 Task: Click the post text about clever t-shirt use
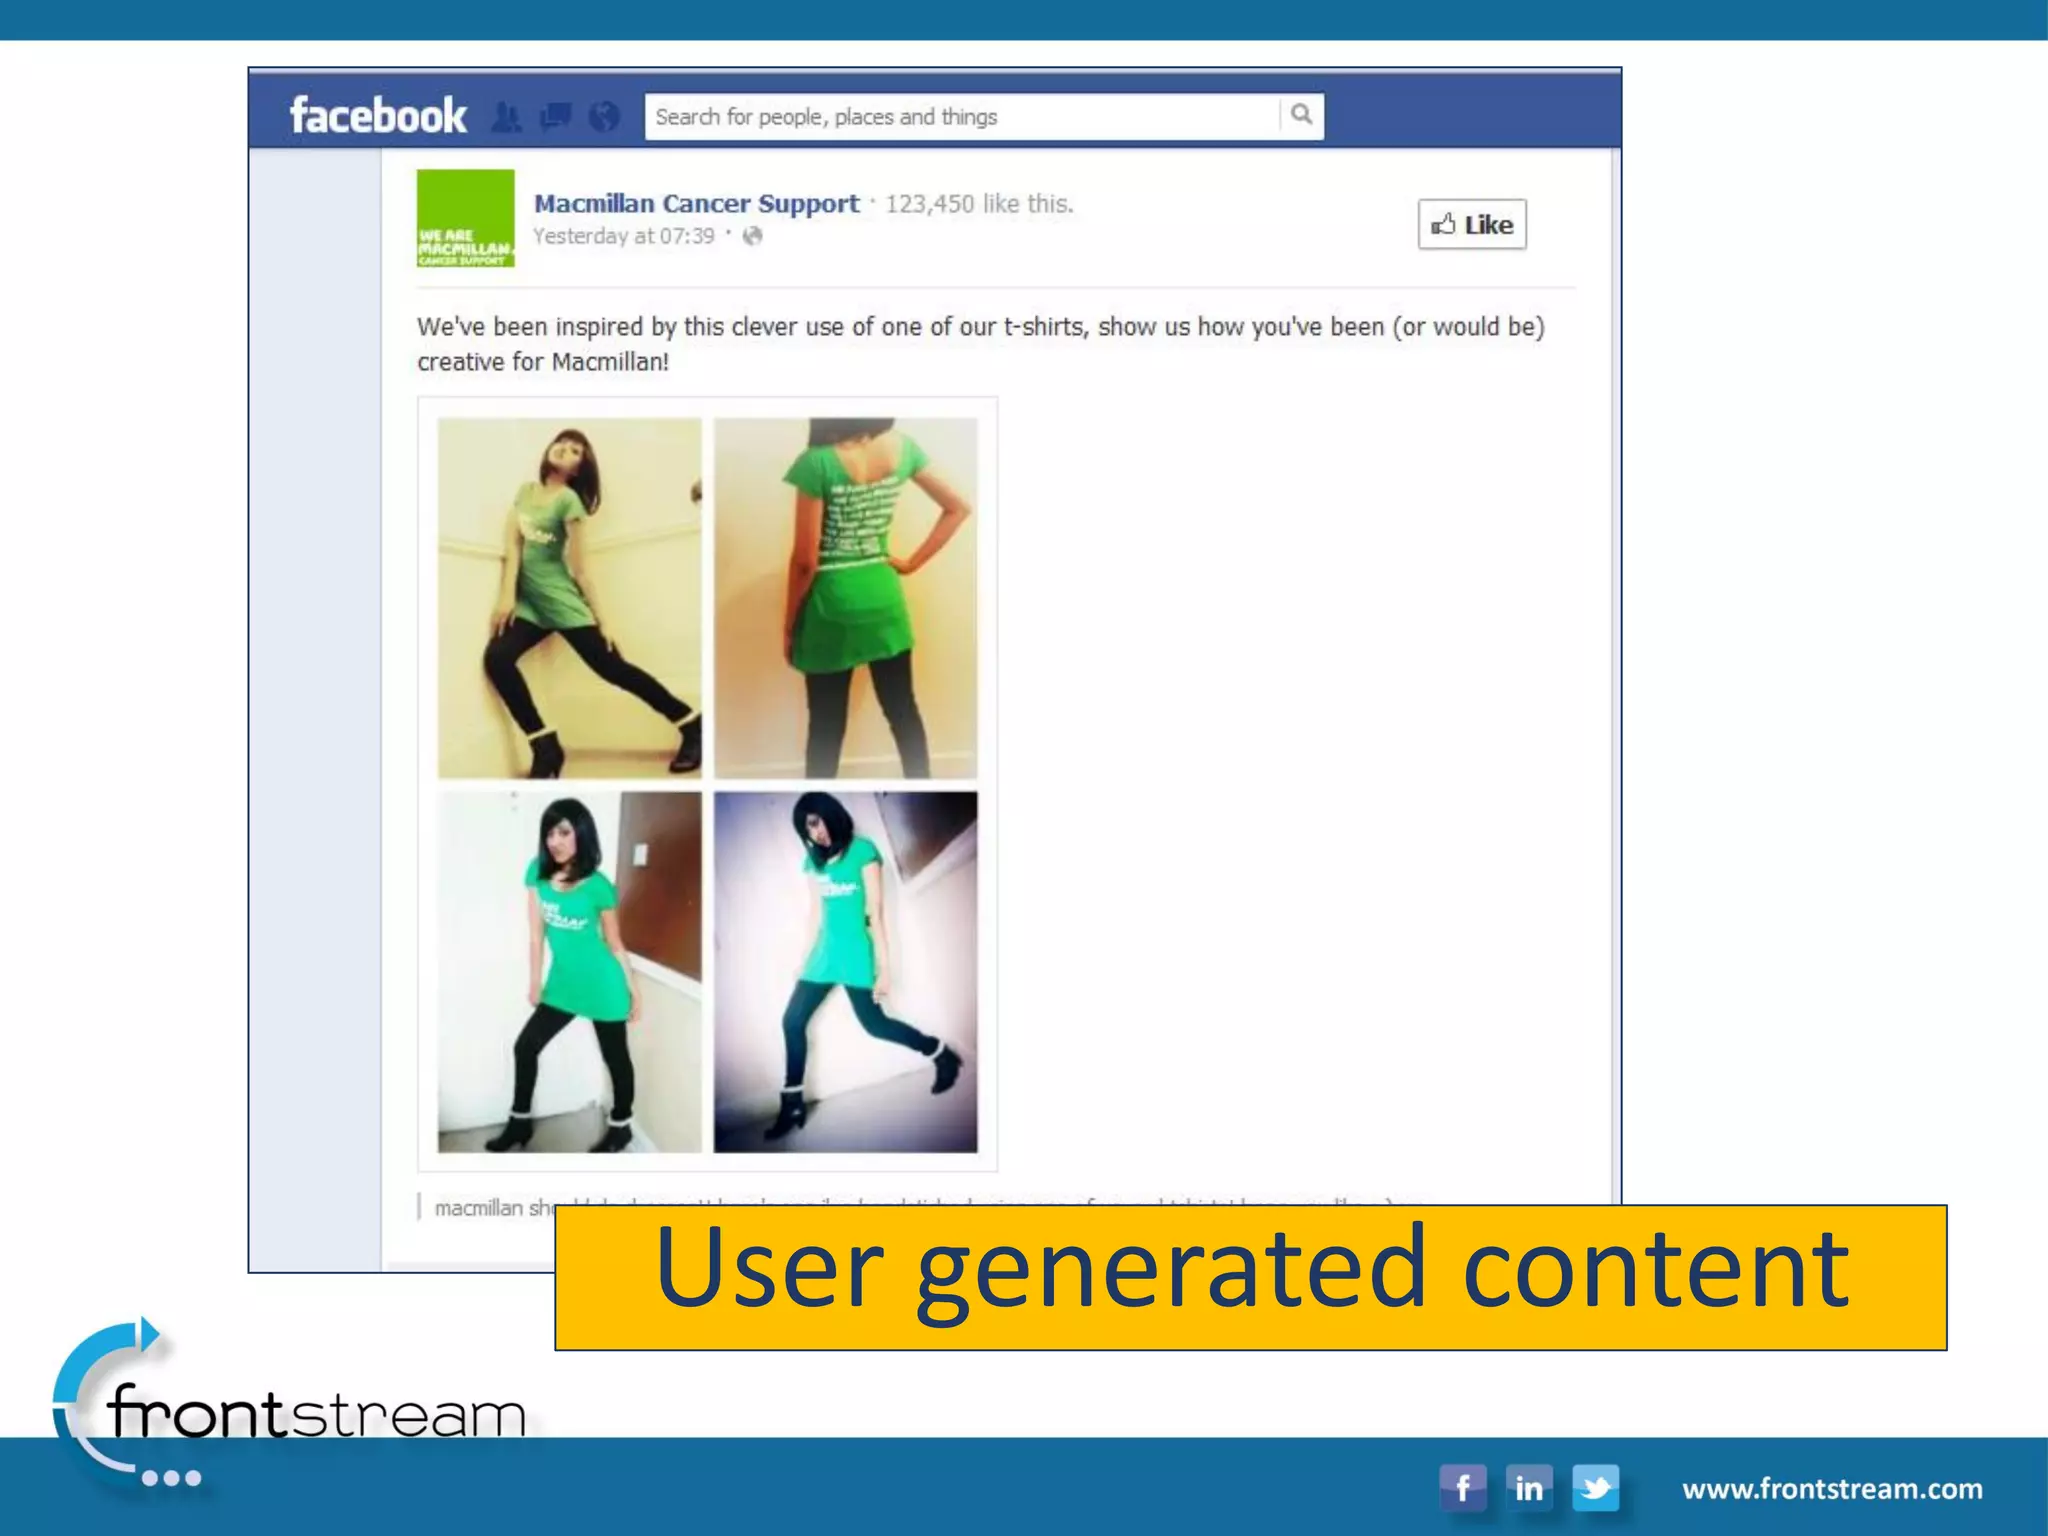tap(981, 344)
